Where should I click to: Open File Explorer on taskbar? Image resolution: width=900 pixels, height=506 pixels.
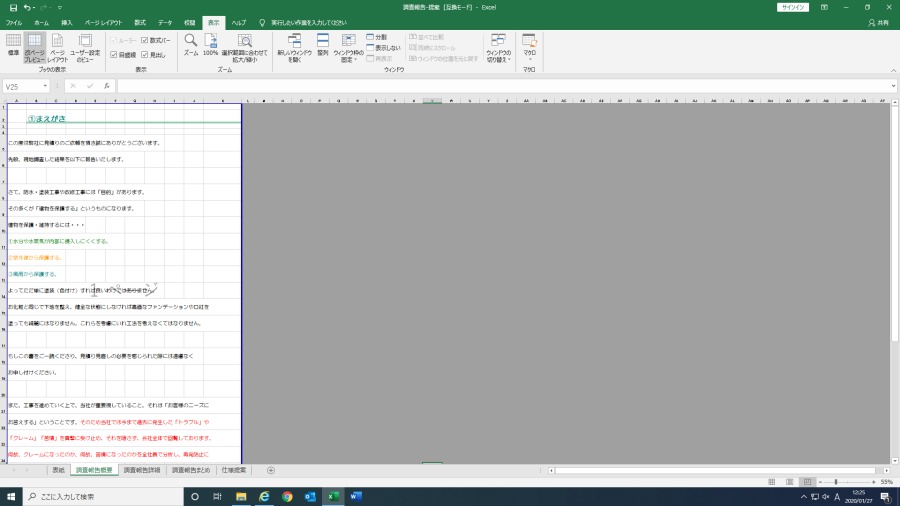pyautogui.click(x=241, y=496)
